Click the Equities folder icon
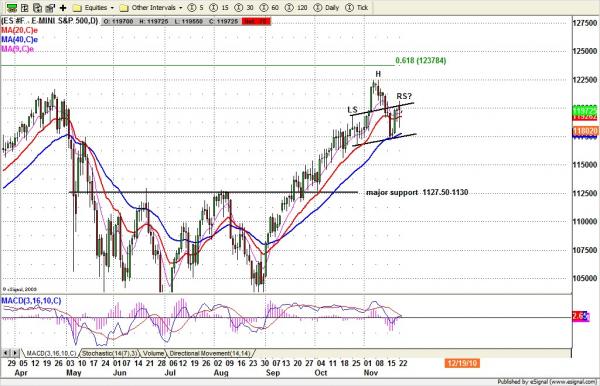 pyautogui.click(x=77, y=8)
